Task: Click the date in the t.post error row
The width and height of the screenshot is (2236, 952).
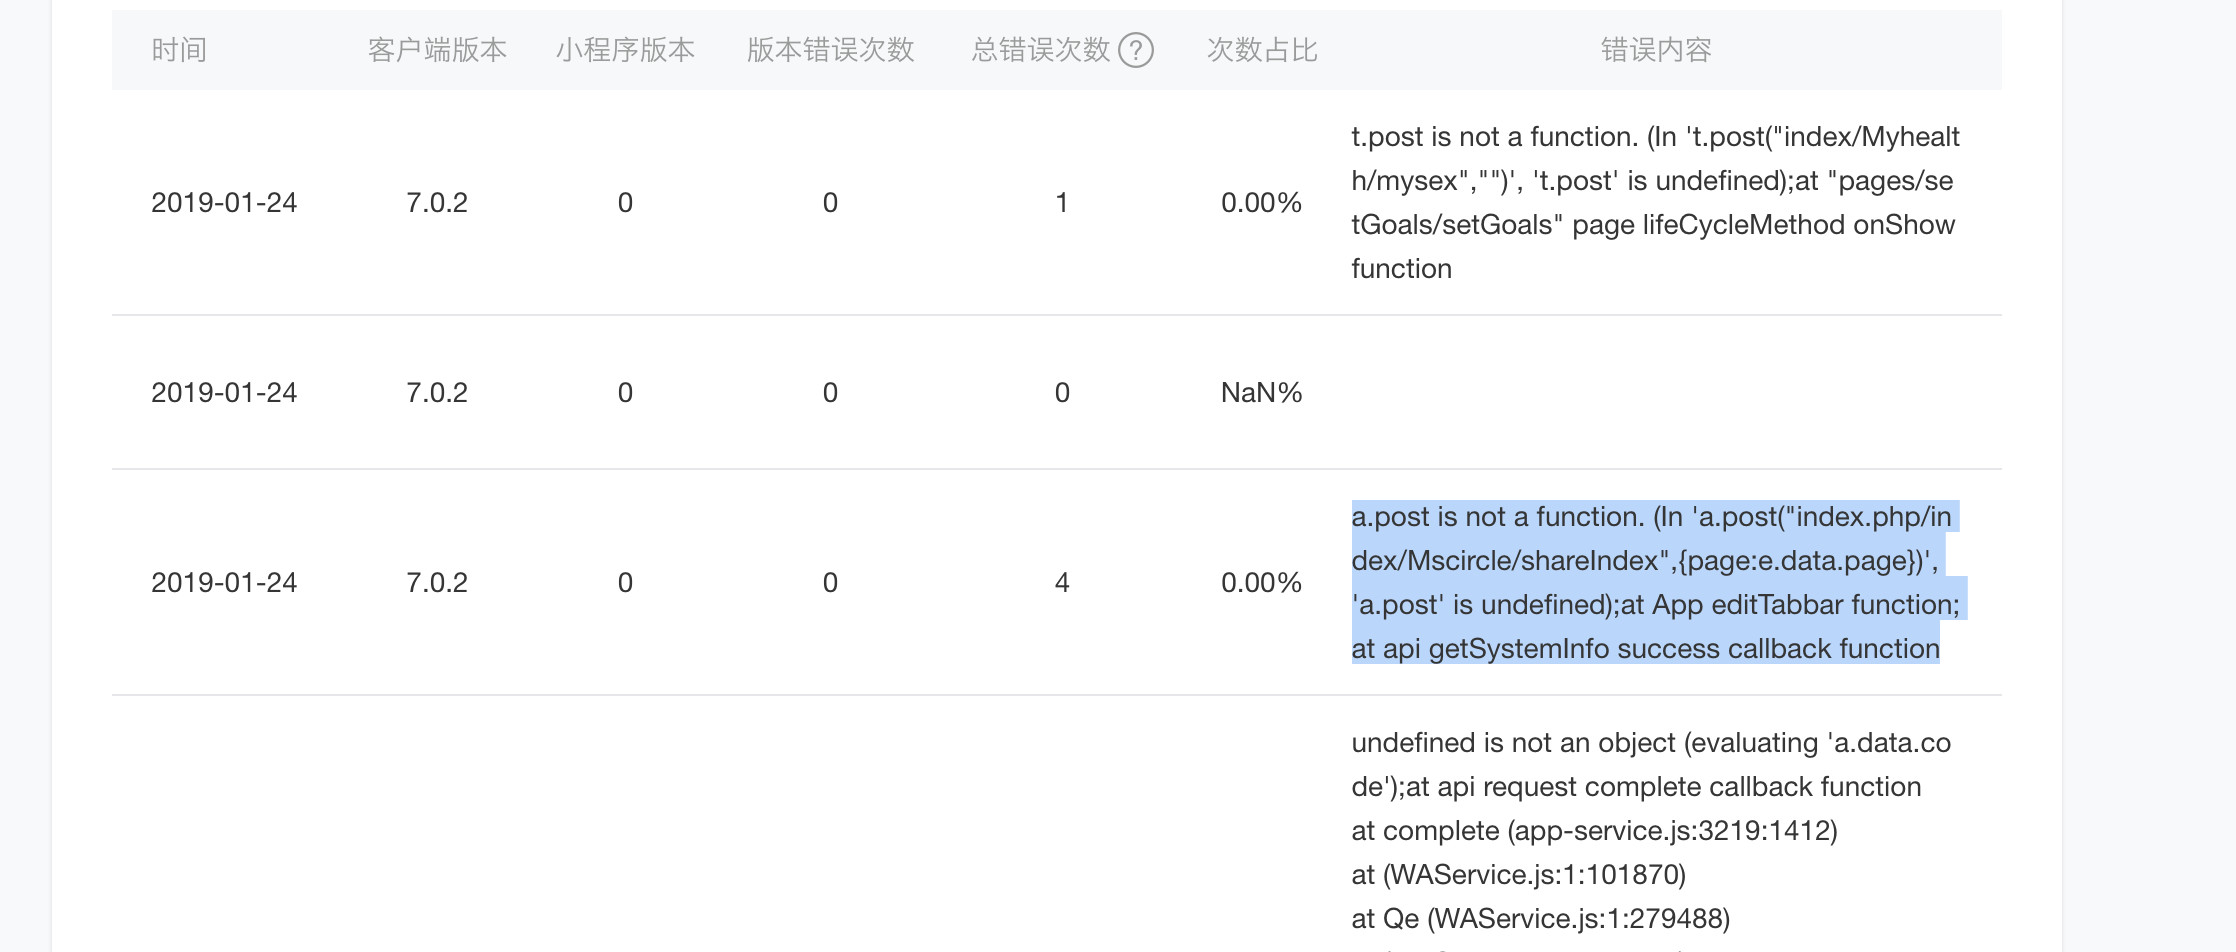Action: (224, 203)
